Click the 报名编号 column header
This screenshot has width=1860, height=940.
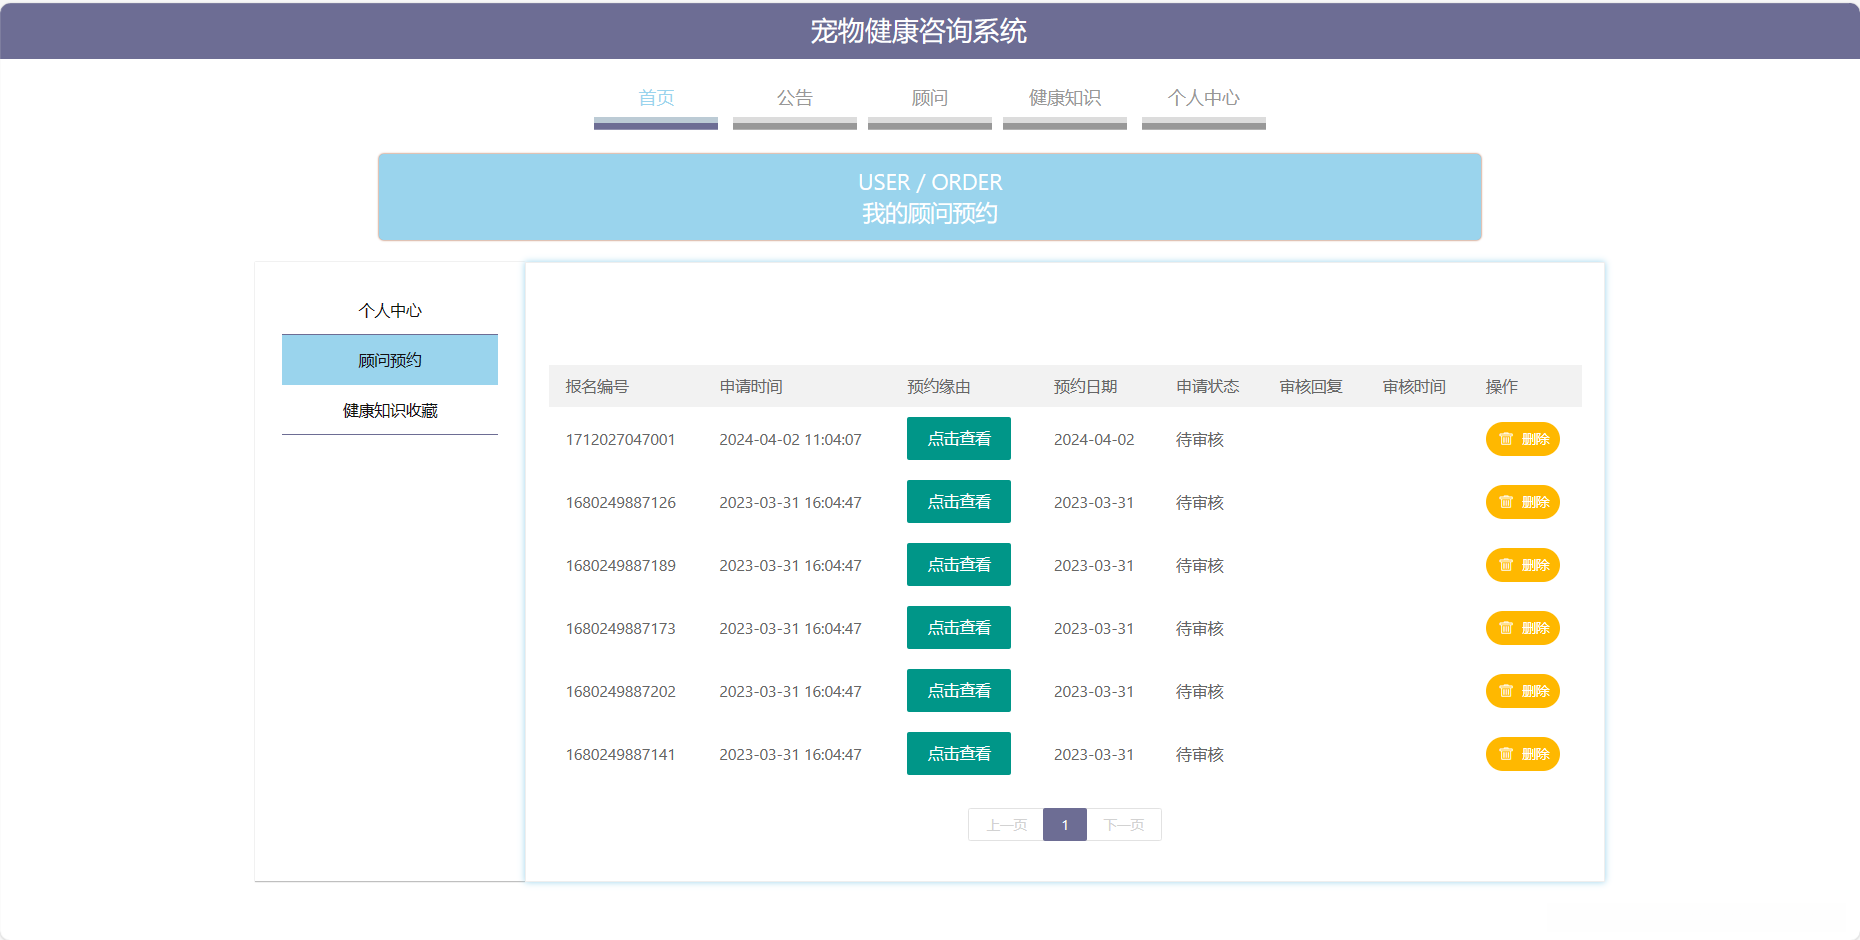pos(597,387)
